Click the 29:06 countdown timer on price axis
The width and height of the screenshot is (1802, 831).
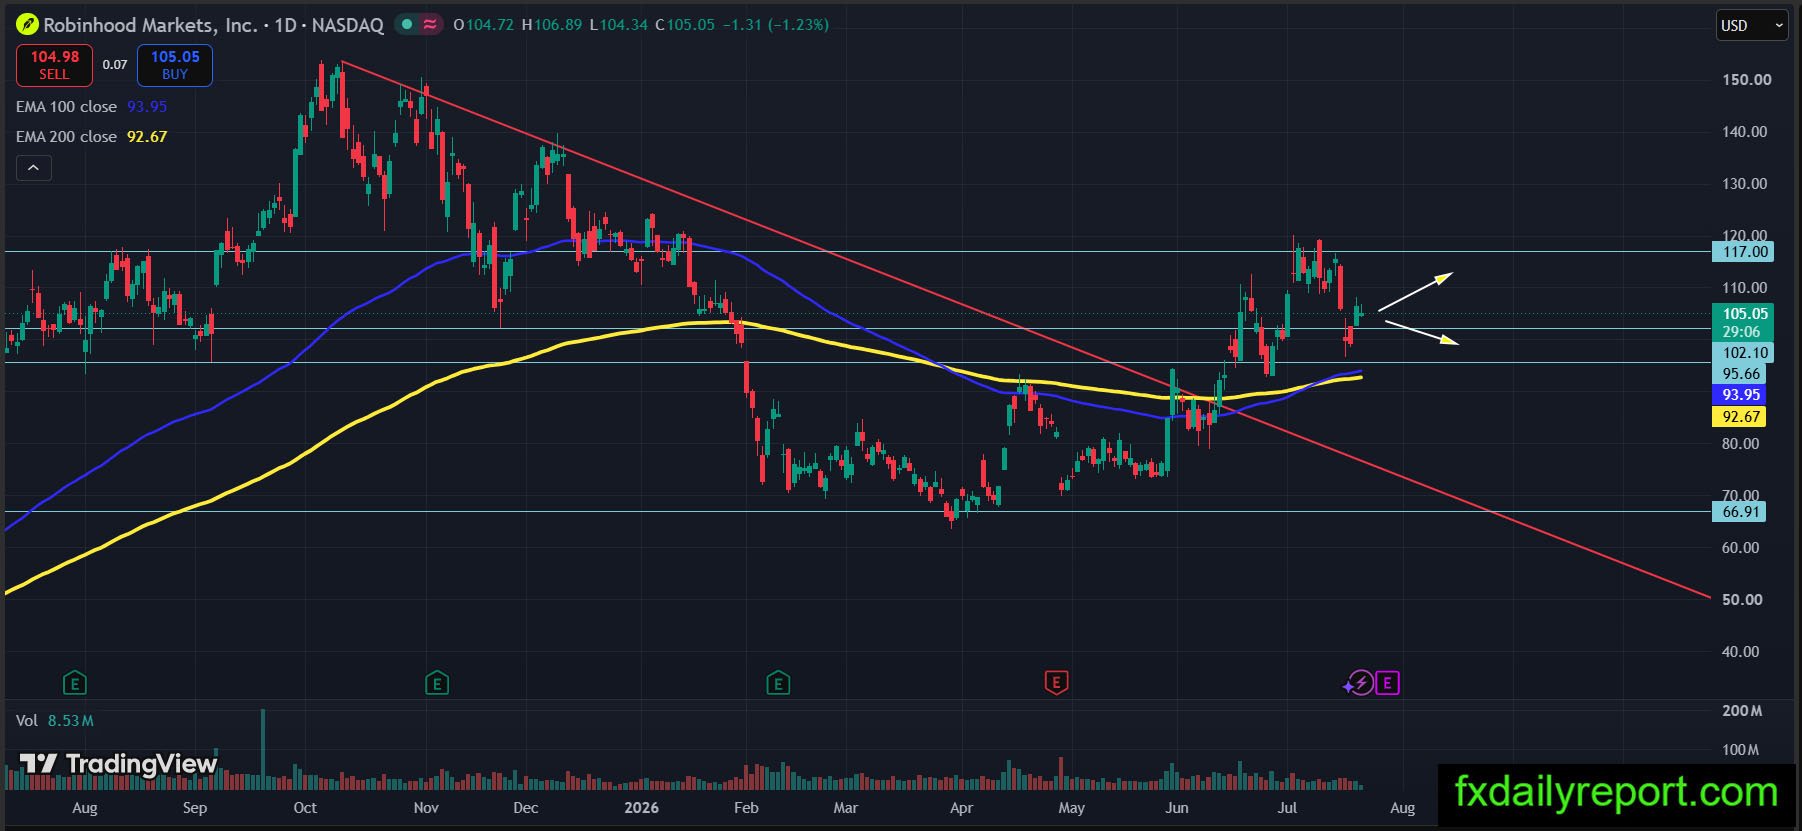click(1741, 332)
